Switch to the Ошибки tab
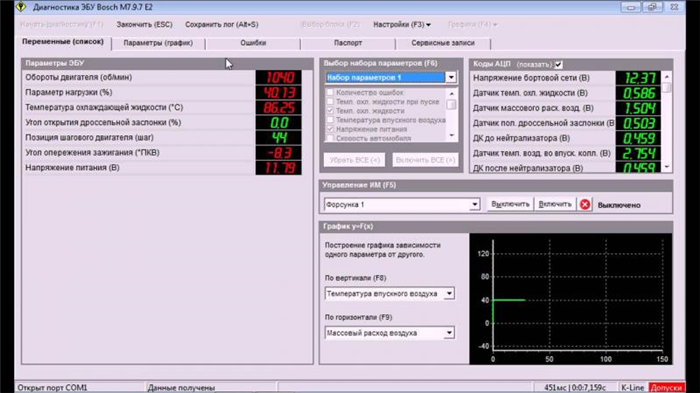Viewport: 700px width, 393px height. click(253, 43)
